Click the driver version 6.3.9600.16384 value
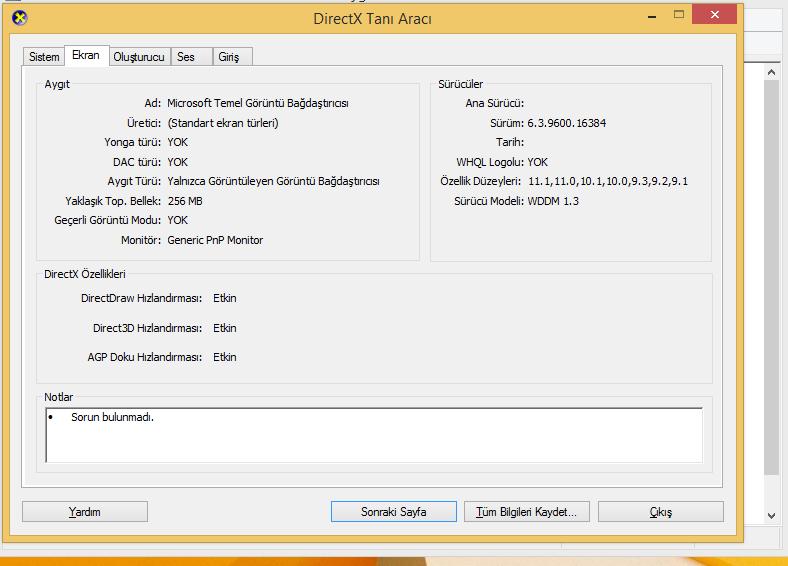This screenshot has height=566, width=788. 566,123
